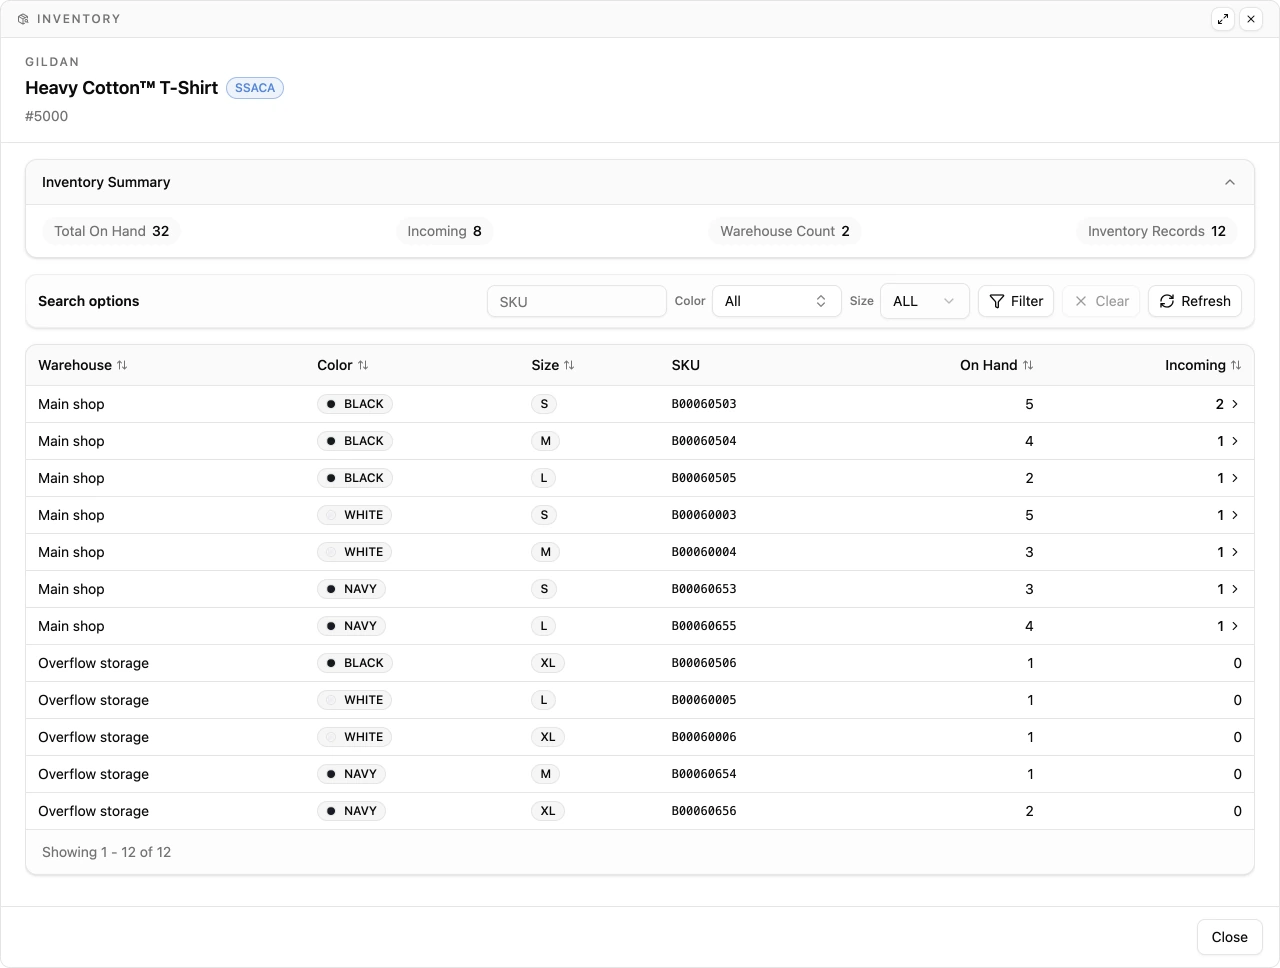Expand the inventory dialog to fullscreen
The image size is (1280, 968).
(1223, 19)
